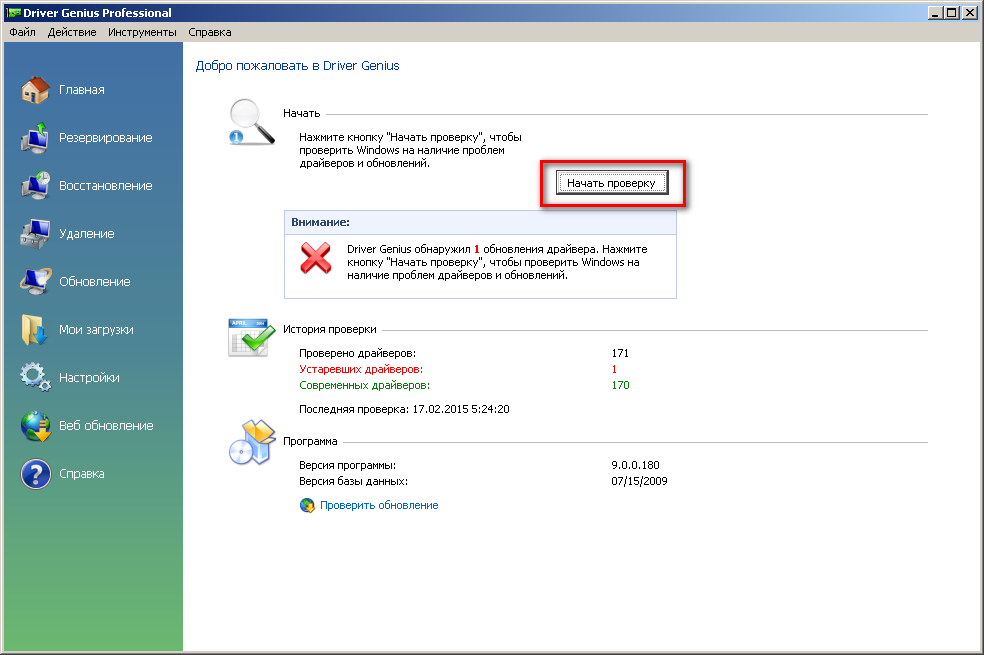Start scan with Начать проверку button
The width and height of the screenshot is (984, 655).
612,183
